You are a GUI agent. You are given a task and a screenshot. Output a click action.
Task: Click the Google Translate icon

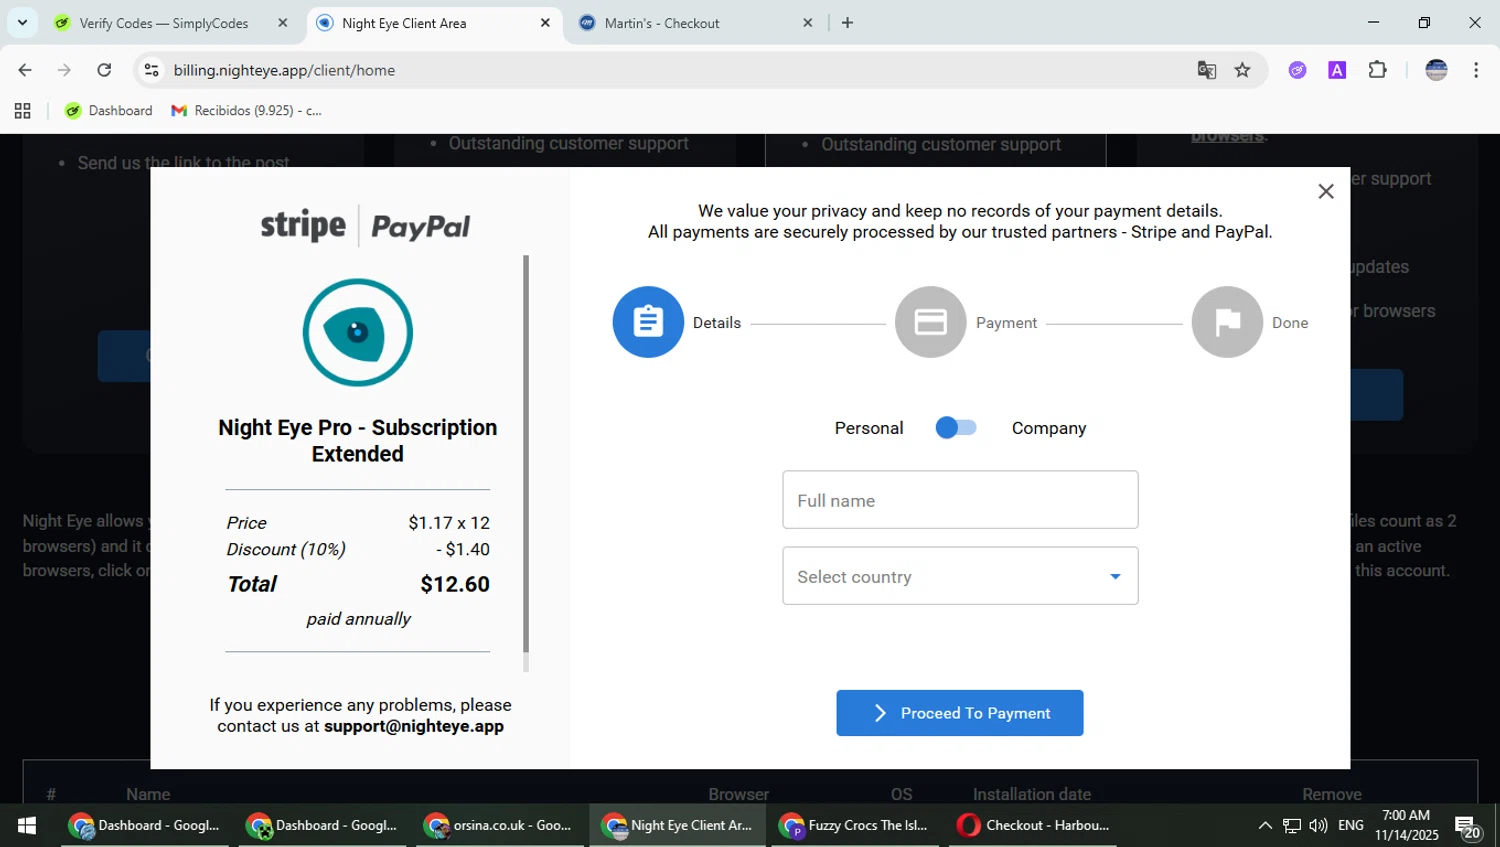pos(1207,70)
